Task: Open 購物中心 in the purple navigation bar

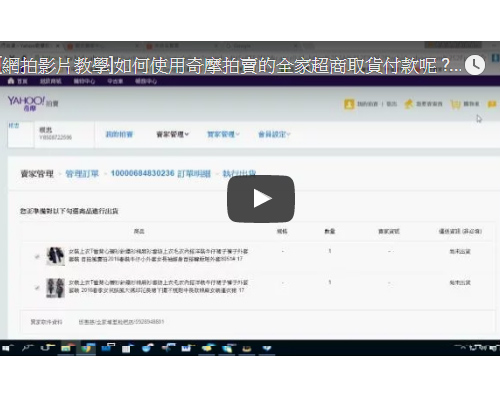Action: (84, 81)
